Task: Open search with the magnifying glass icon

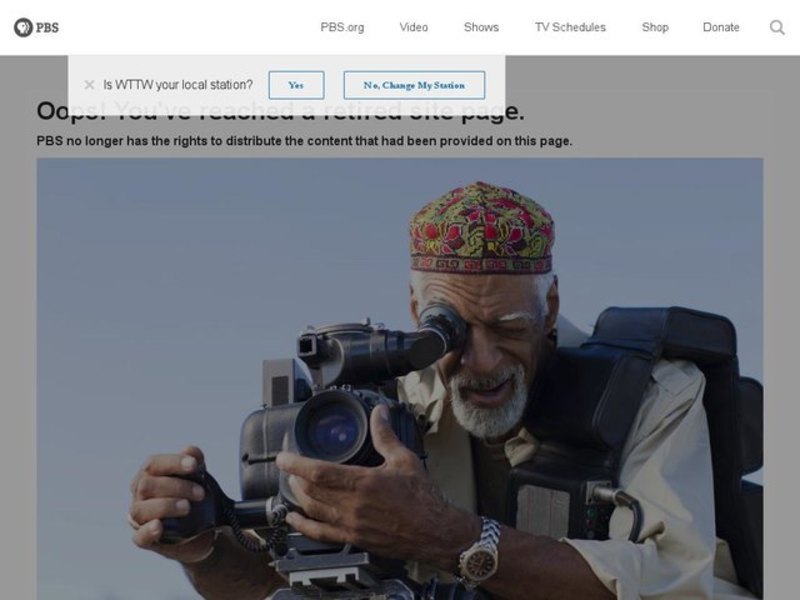Action: click(x=777, y=27)
